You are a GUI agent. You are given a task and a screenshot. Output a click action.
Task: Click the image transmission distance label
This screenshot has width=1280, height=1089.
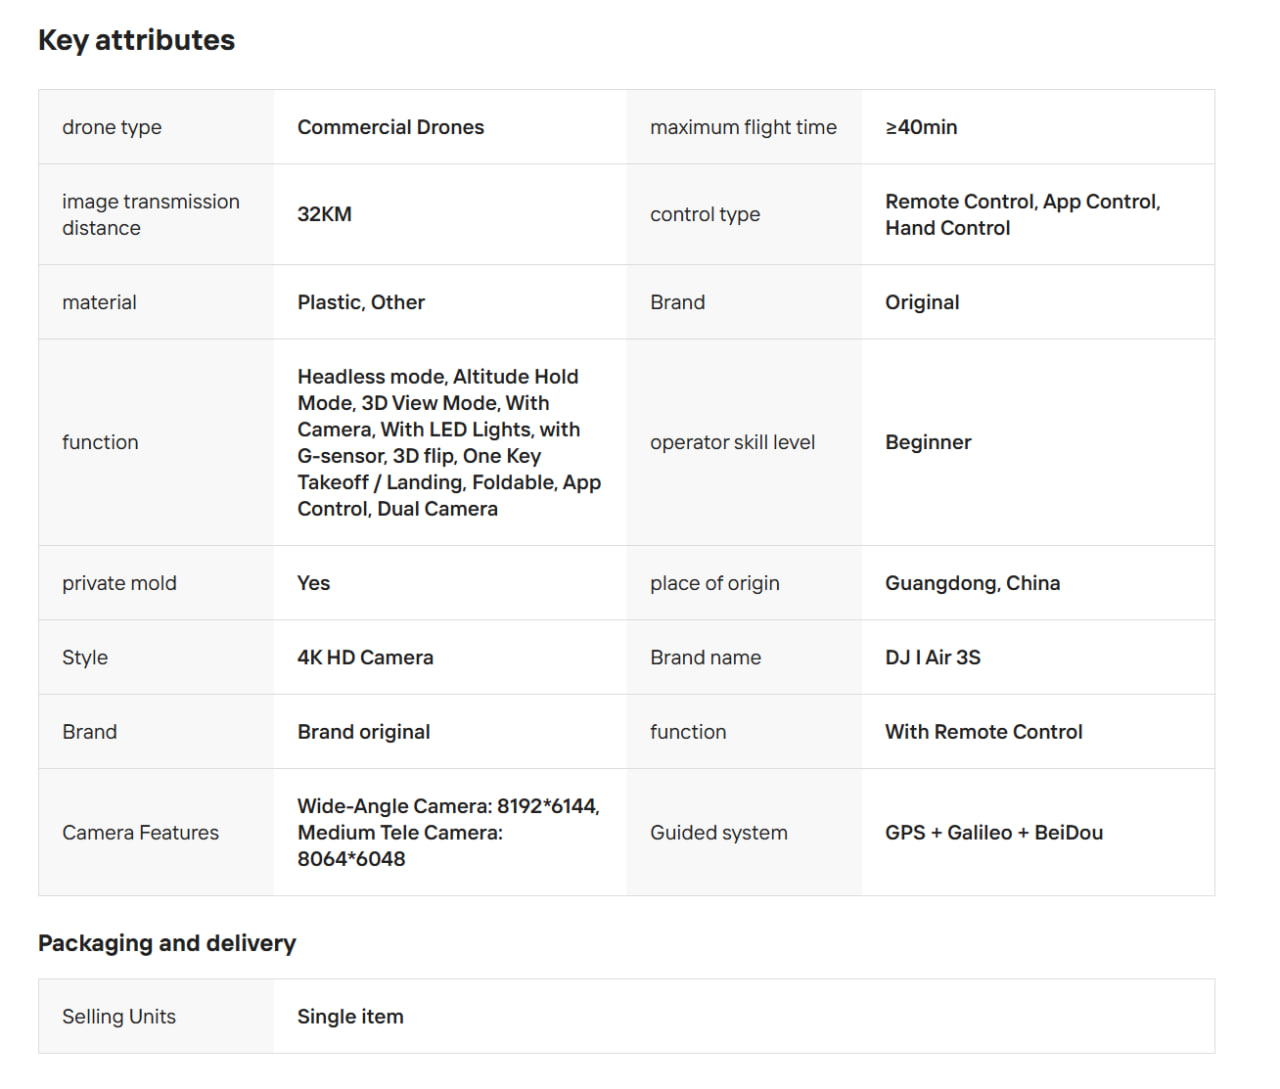[x=150, y=214]
